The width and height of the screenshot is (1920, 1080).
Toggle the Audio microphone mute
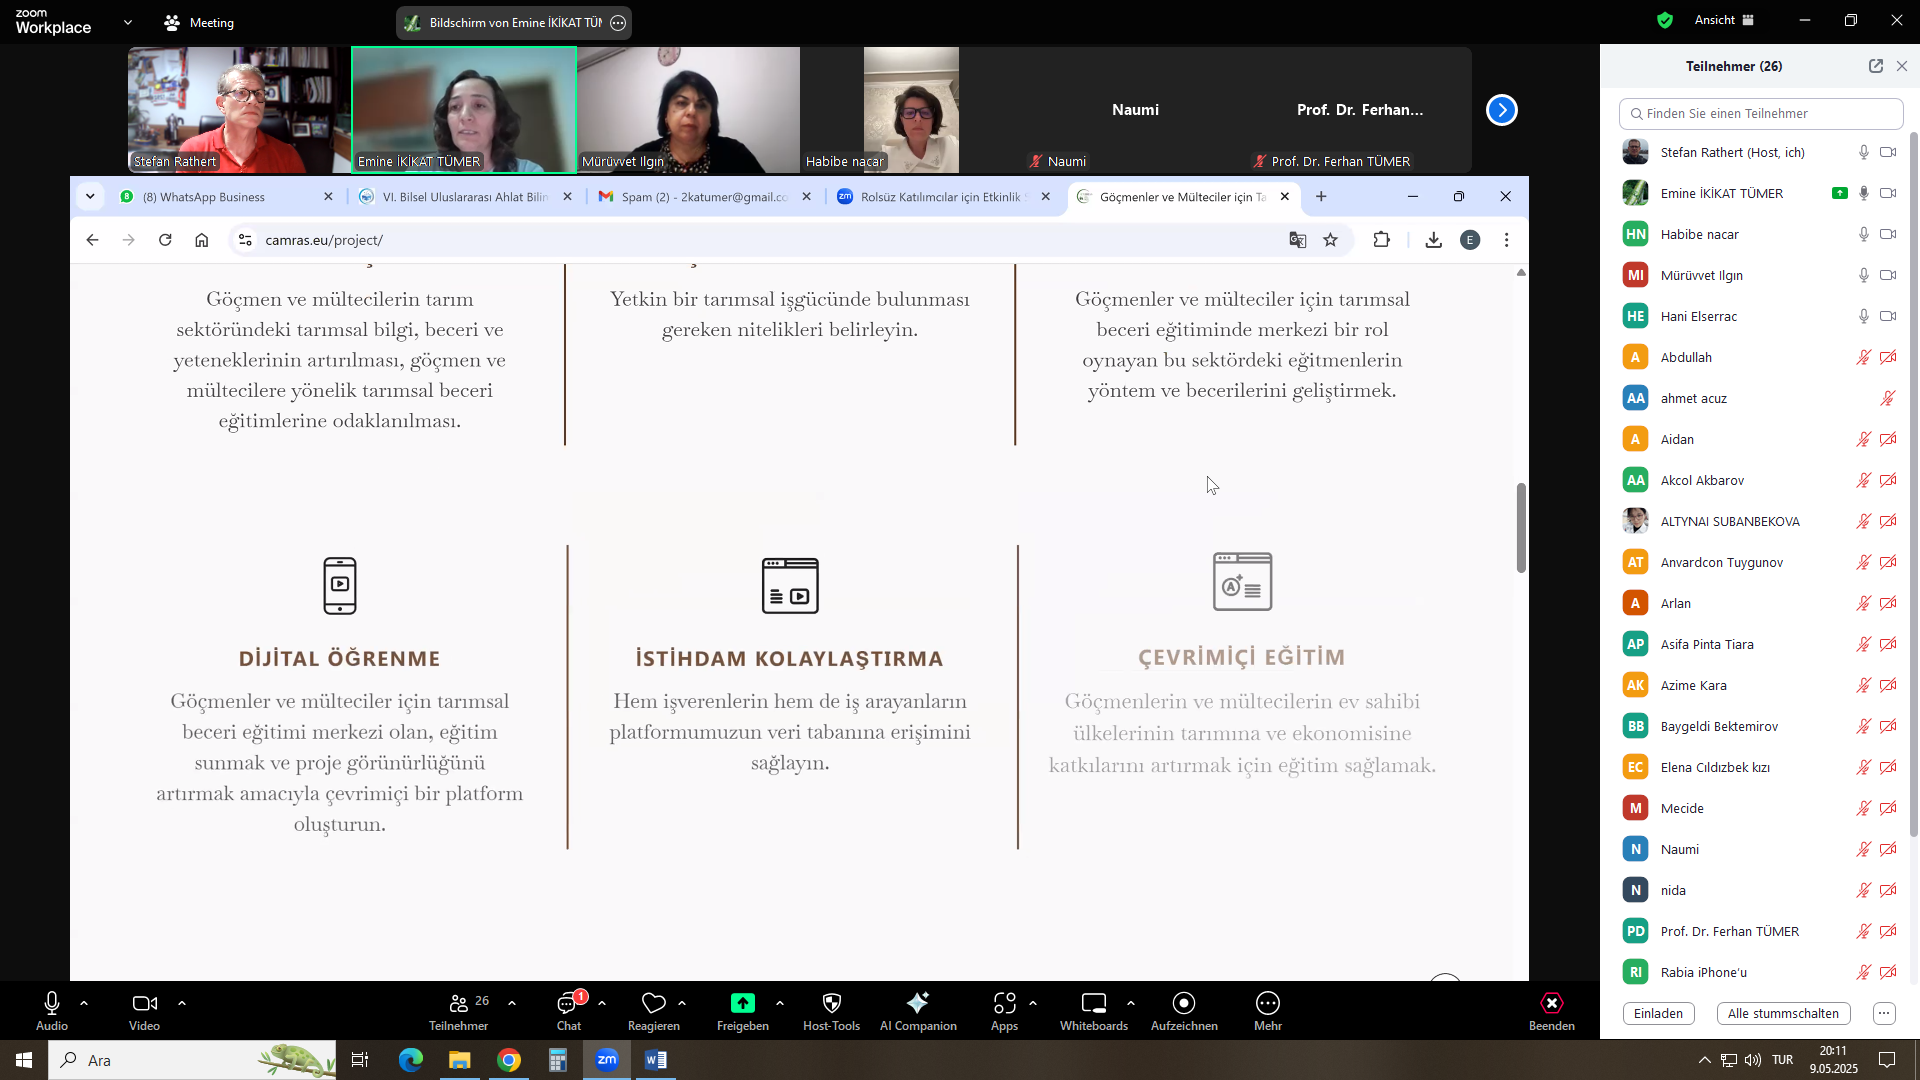coord(52,1003)
